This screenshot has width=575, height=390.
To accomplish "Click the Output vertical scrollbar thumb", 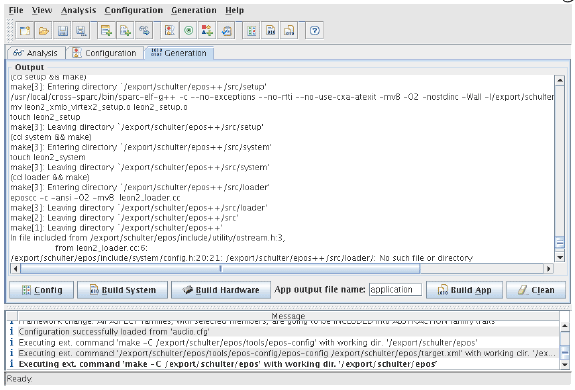I will coord(560,242).
